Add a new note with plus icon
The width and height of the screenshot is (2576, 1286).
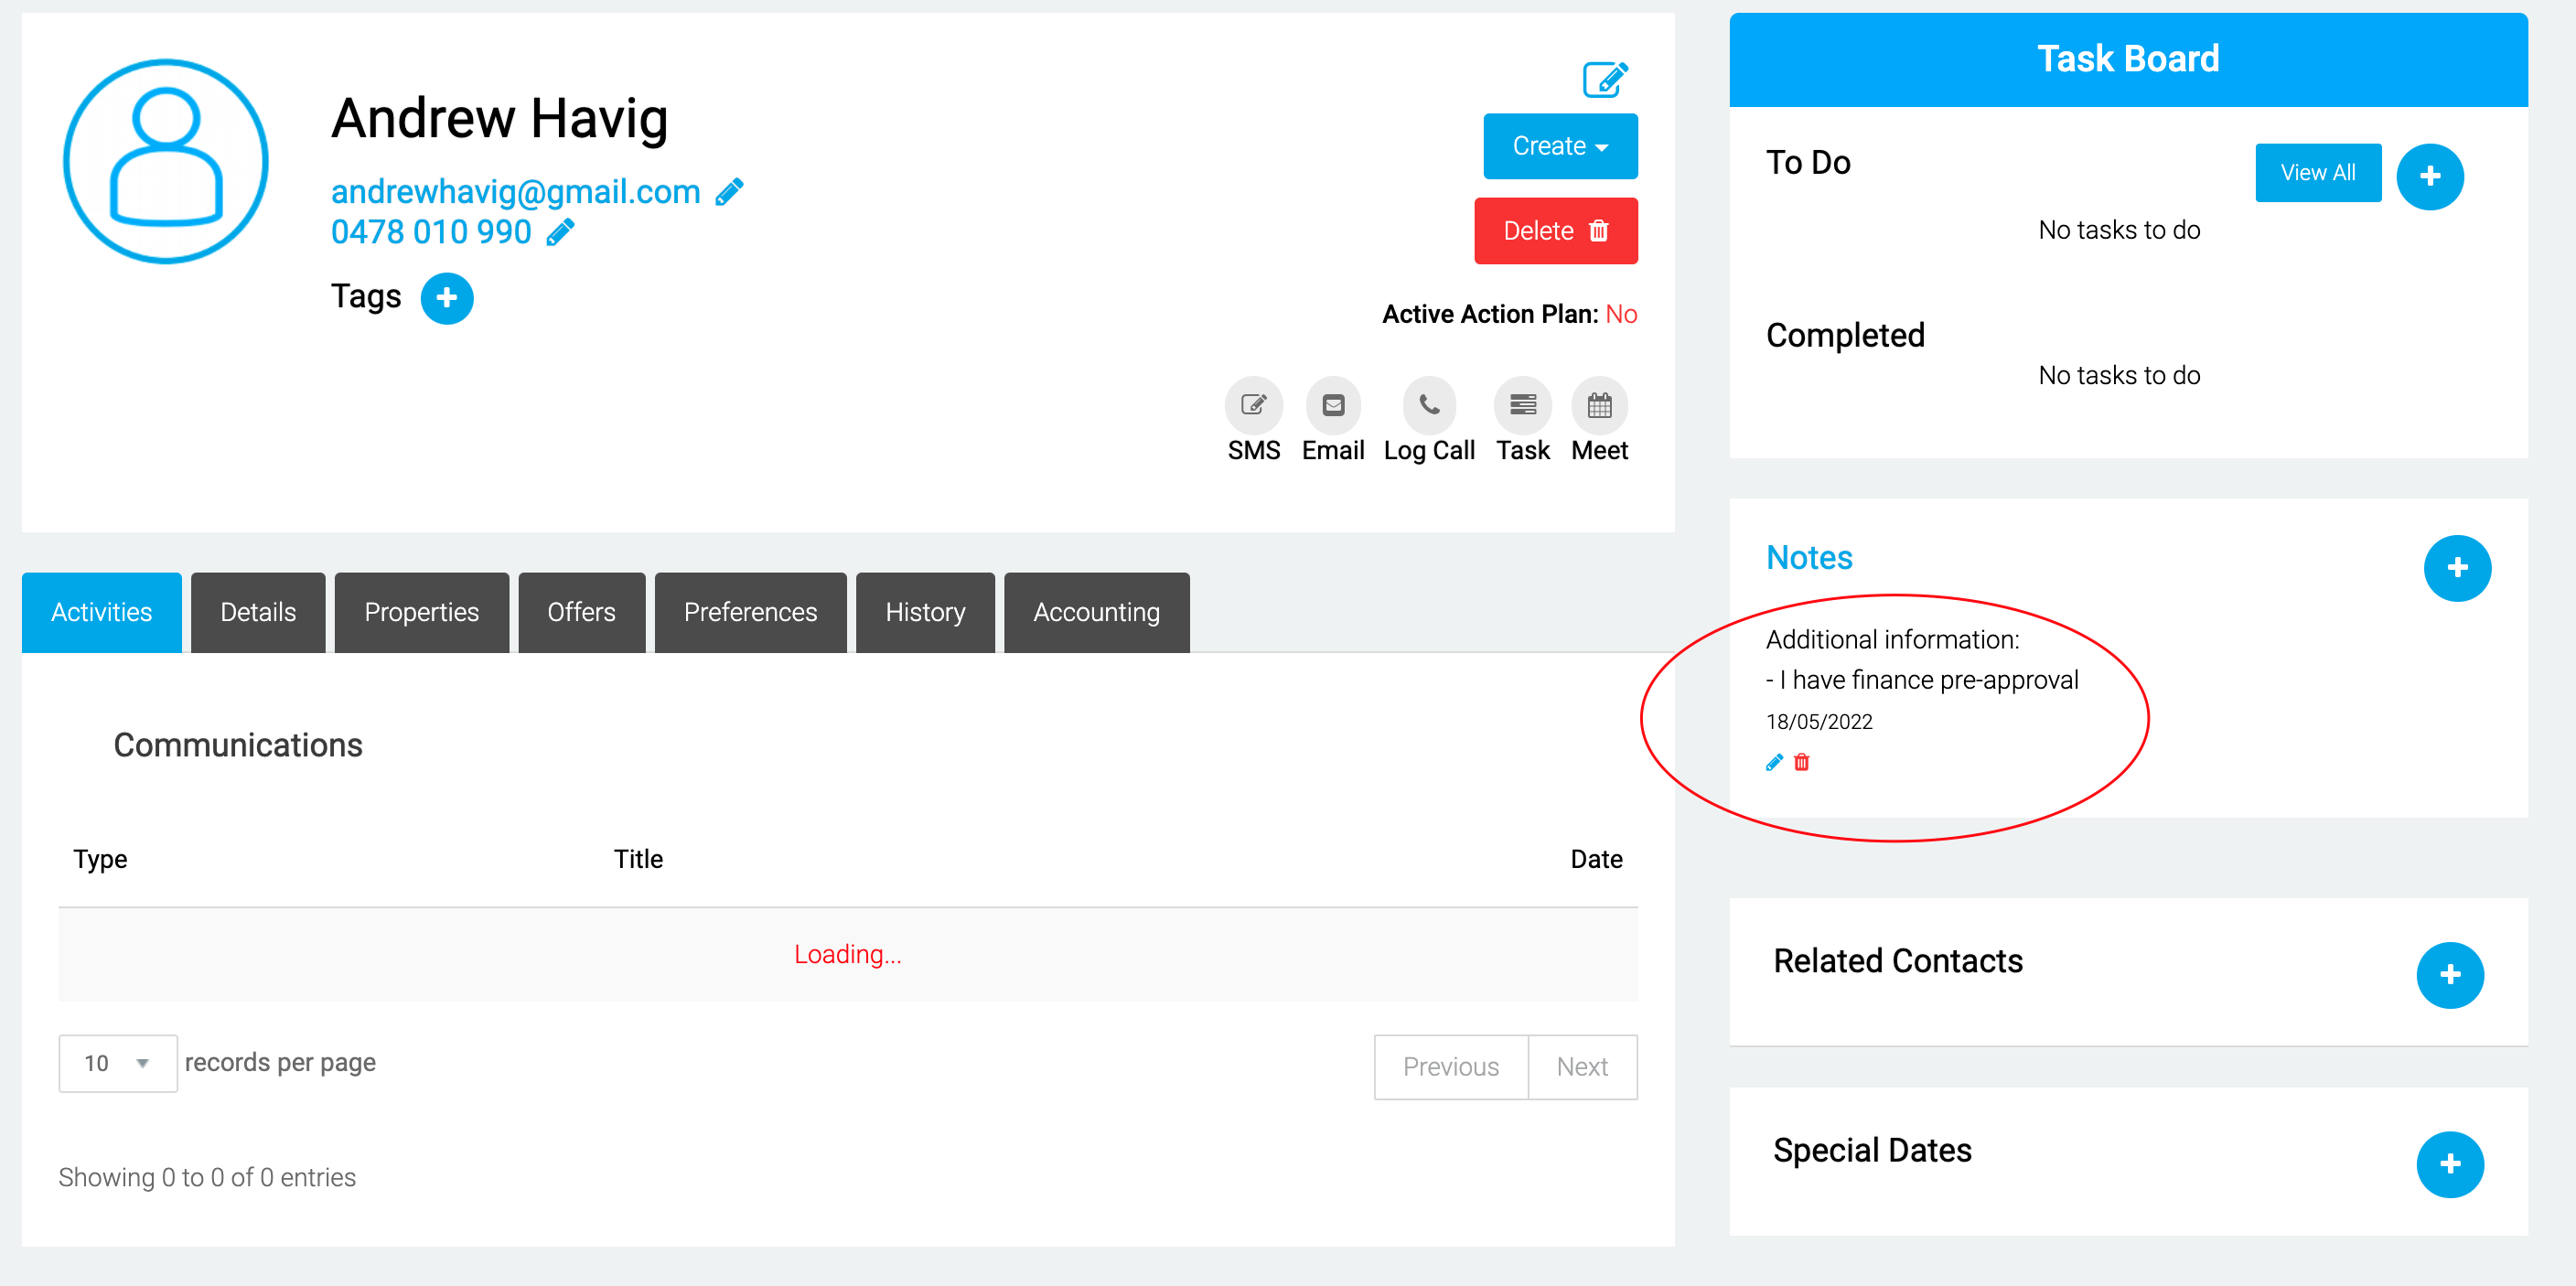coord(2457,568)
